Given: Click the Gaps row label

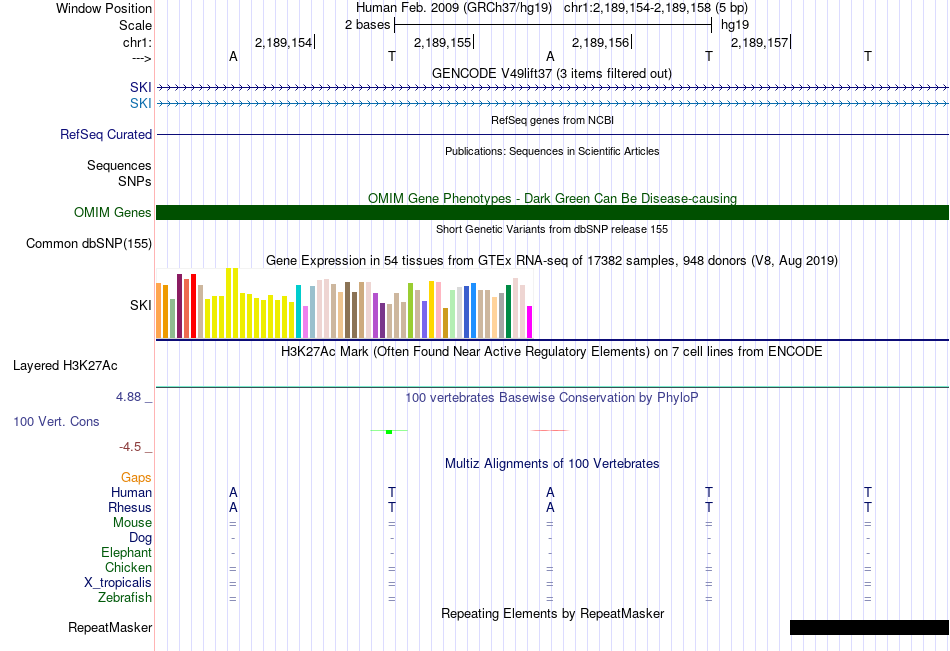Looking at the screenshot, I should point(136,478).
